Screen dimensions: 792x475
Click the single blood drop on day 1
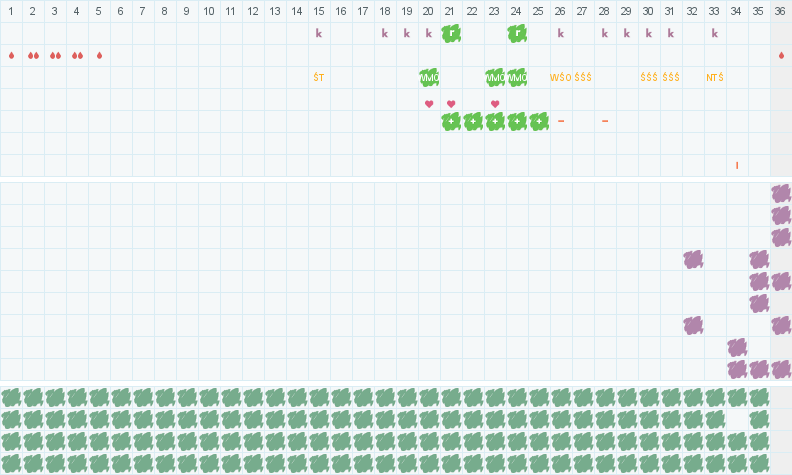[11, 55]
